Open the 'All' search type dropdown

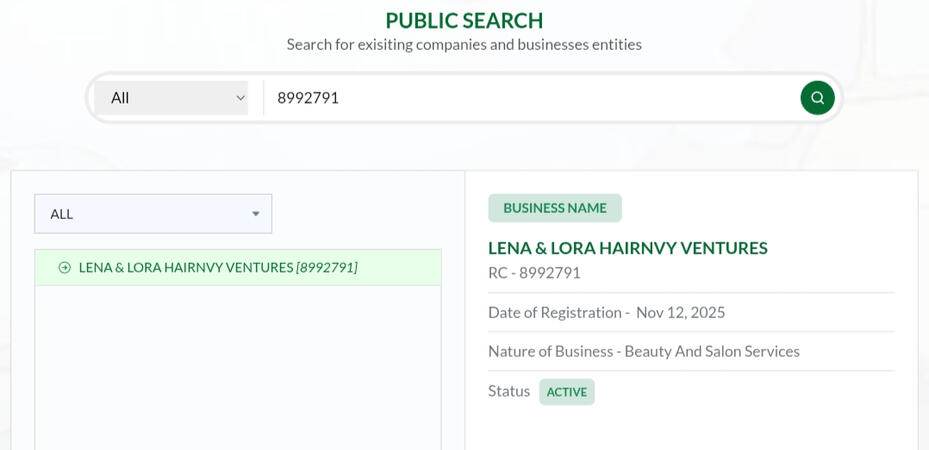point(171,98)
